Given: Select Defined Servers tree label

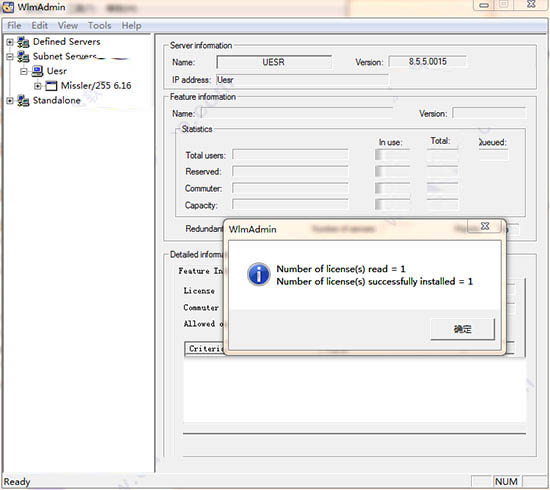Looking at the screenshot, I should 67,42.
